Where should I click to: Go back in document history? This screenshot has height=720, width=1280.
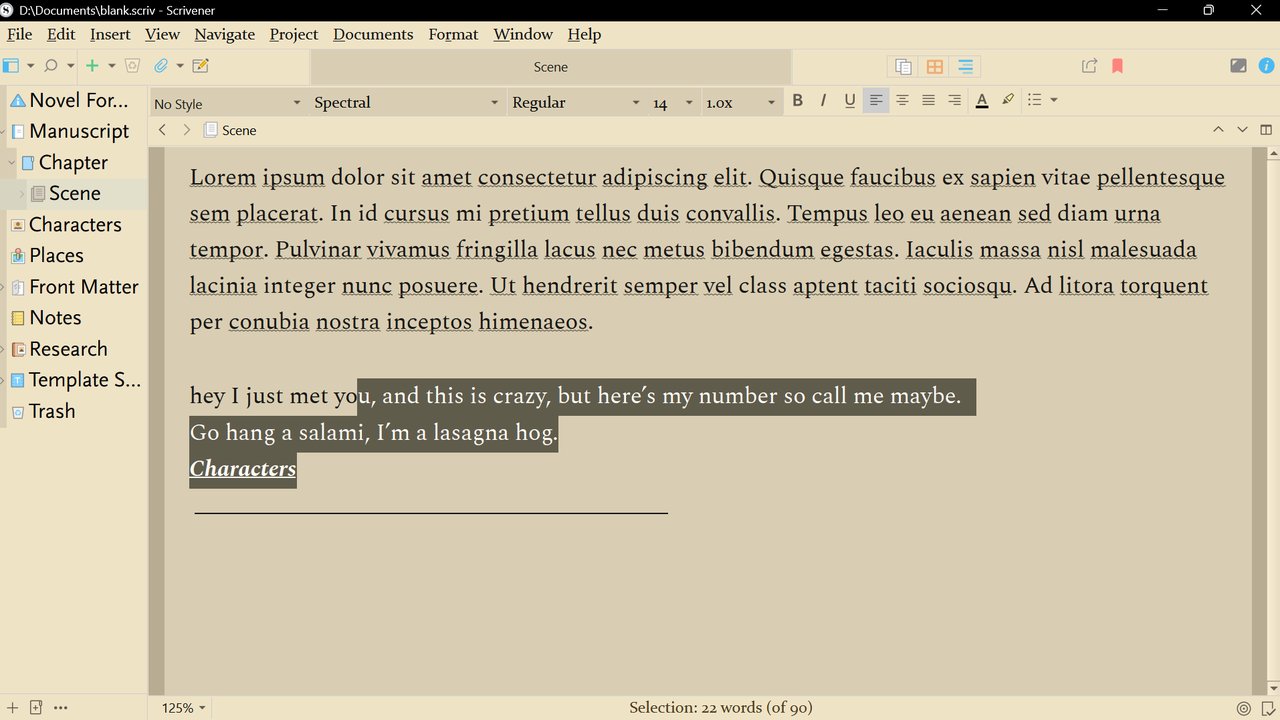(163, 130)
